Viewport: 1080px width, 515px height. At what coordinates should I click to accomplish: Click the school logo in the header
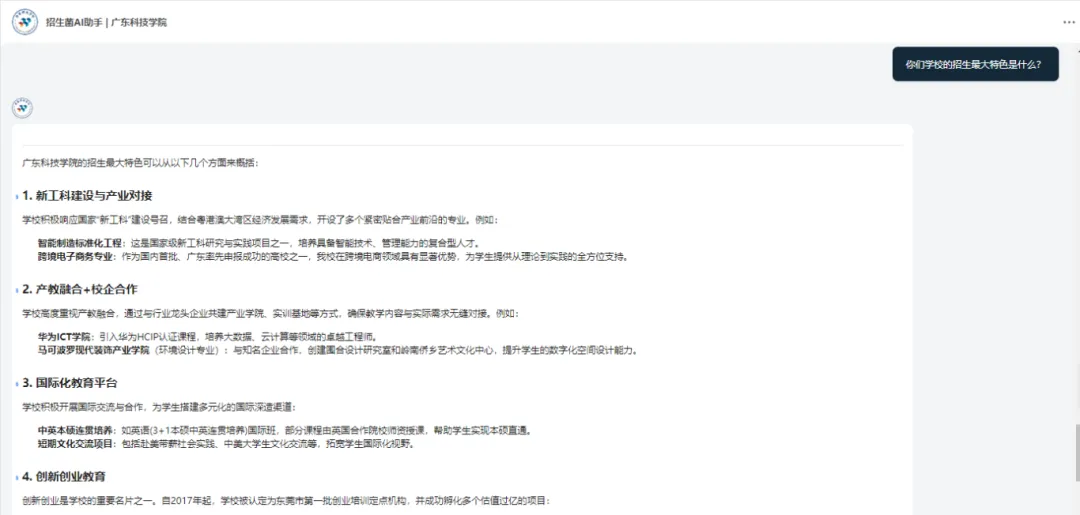tap(25, 22)
